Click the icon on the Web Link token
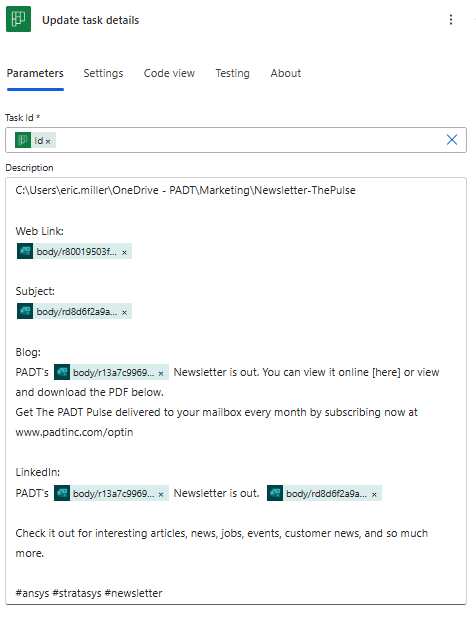 [x=25, y=251]
